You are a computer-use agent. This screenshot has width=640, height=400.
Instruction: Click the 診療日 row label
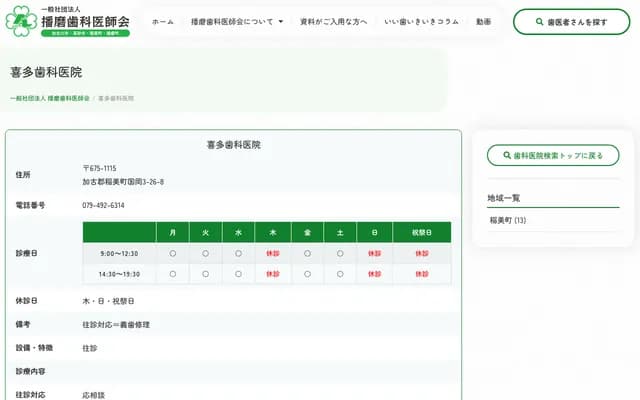(27, 253)
